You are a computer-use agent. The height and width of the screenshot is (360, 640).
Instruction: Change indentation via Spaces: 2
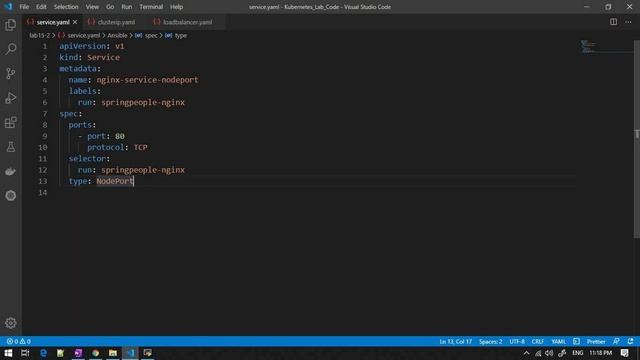[490, 341]
